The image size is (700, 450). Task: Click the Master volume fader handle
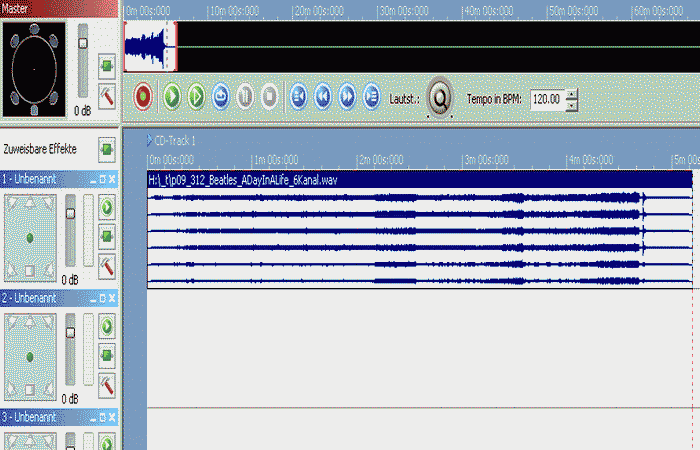[83, 40]
